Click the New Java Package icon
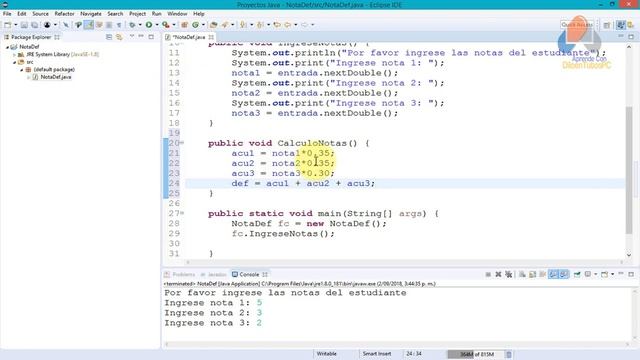 184,25
